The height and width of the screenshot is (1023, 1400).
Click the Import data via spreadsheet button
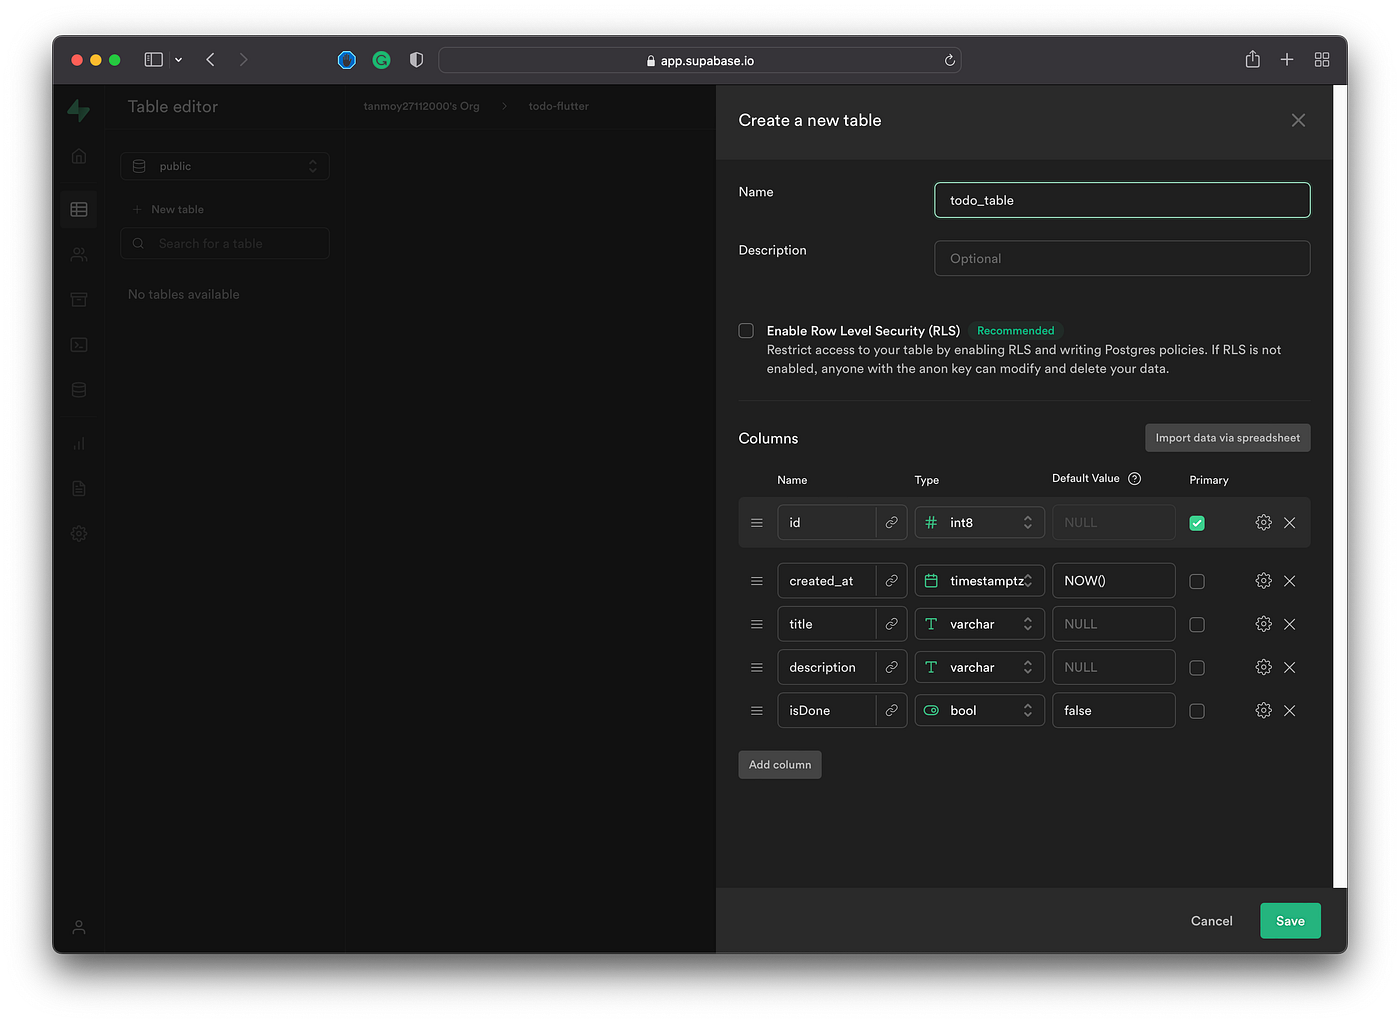1227,437
